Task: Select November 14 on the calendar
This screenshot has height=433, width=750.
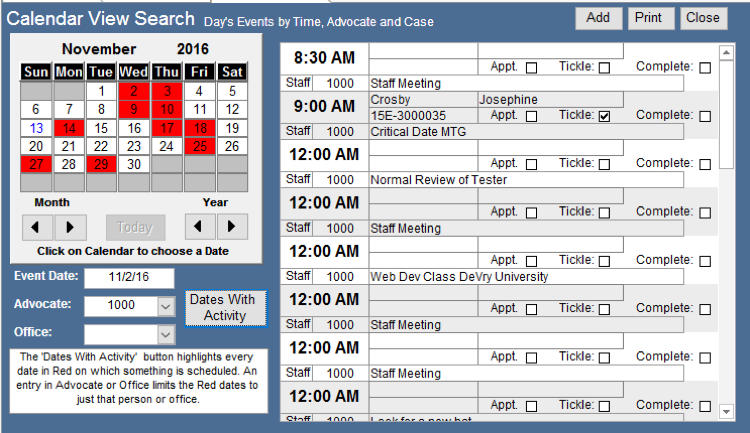Action: click(x=67, y=128)
